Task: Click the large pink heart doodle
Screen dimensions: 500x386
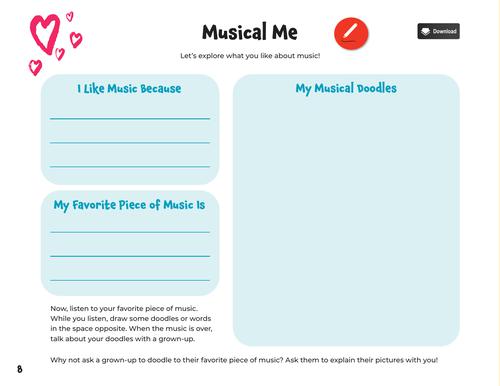Action: click(x=45, y=34)
